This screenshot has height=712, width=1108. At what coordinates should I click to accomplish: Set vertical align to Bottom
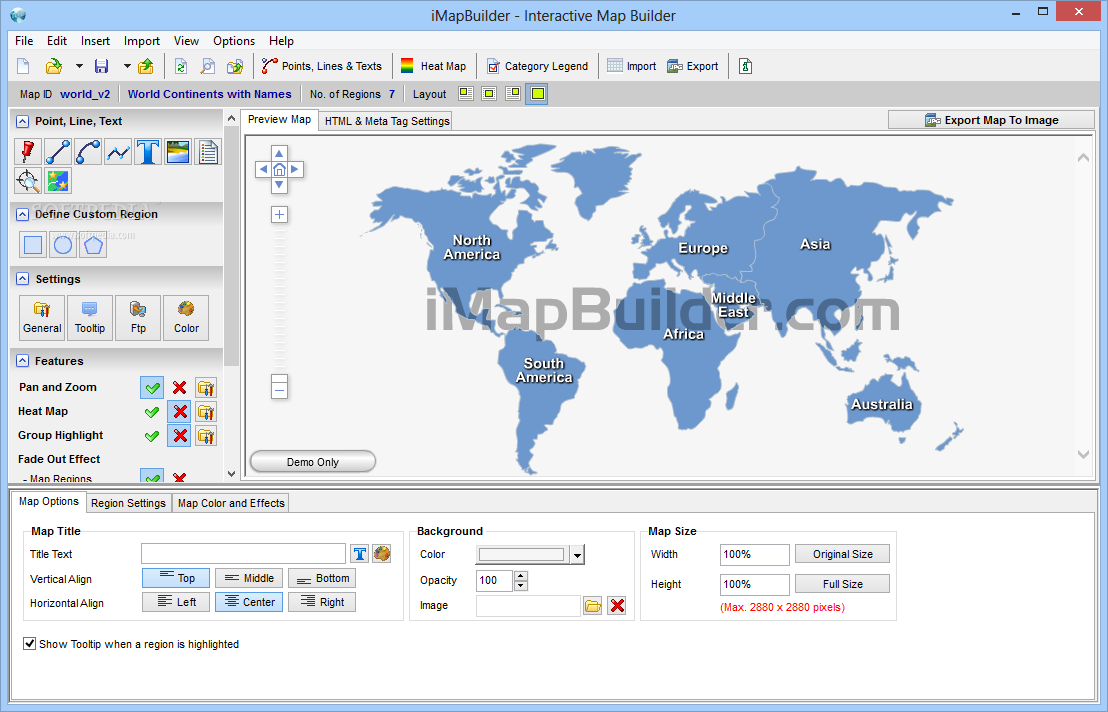click(322, 578)
